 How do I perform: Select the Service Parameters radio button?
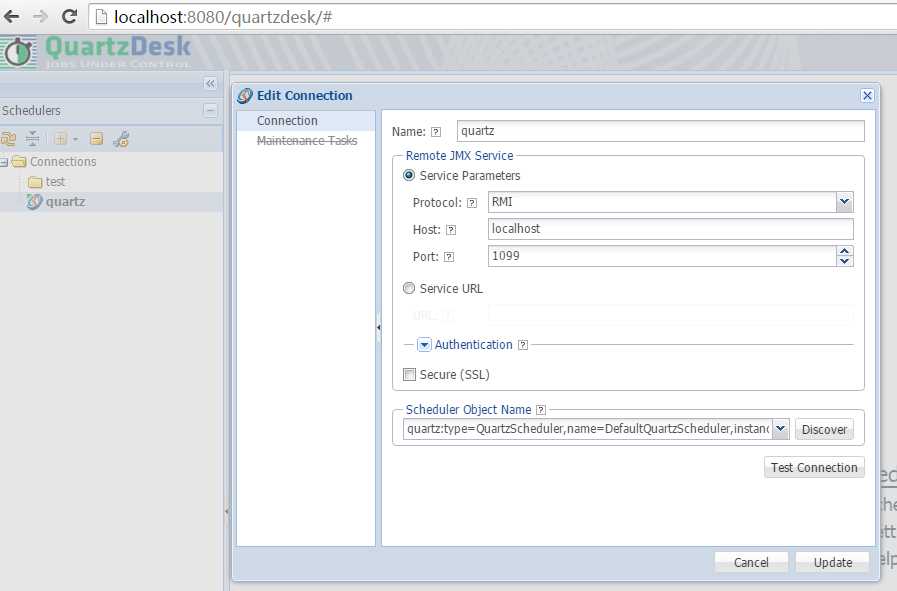[409, 176]
